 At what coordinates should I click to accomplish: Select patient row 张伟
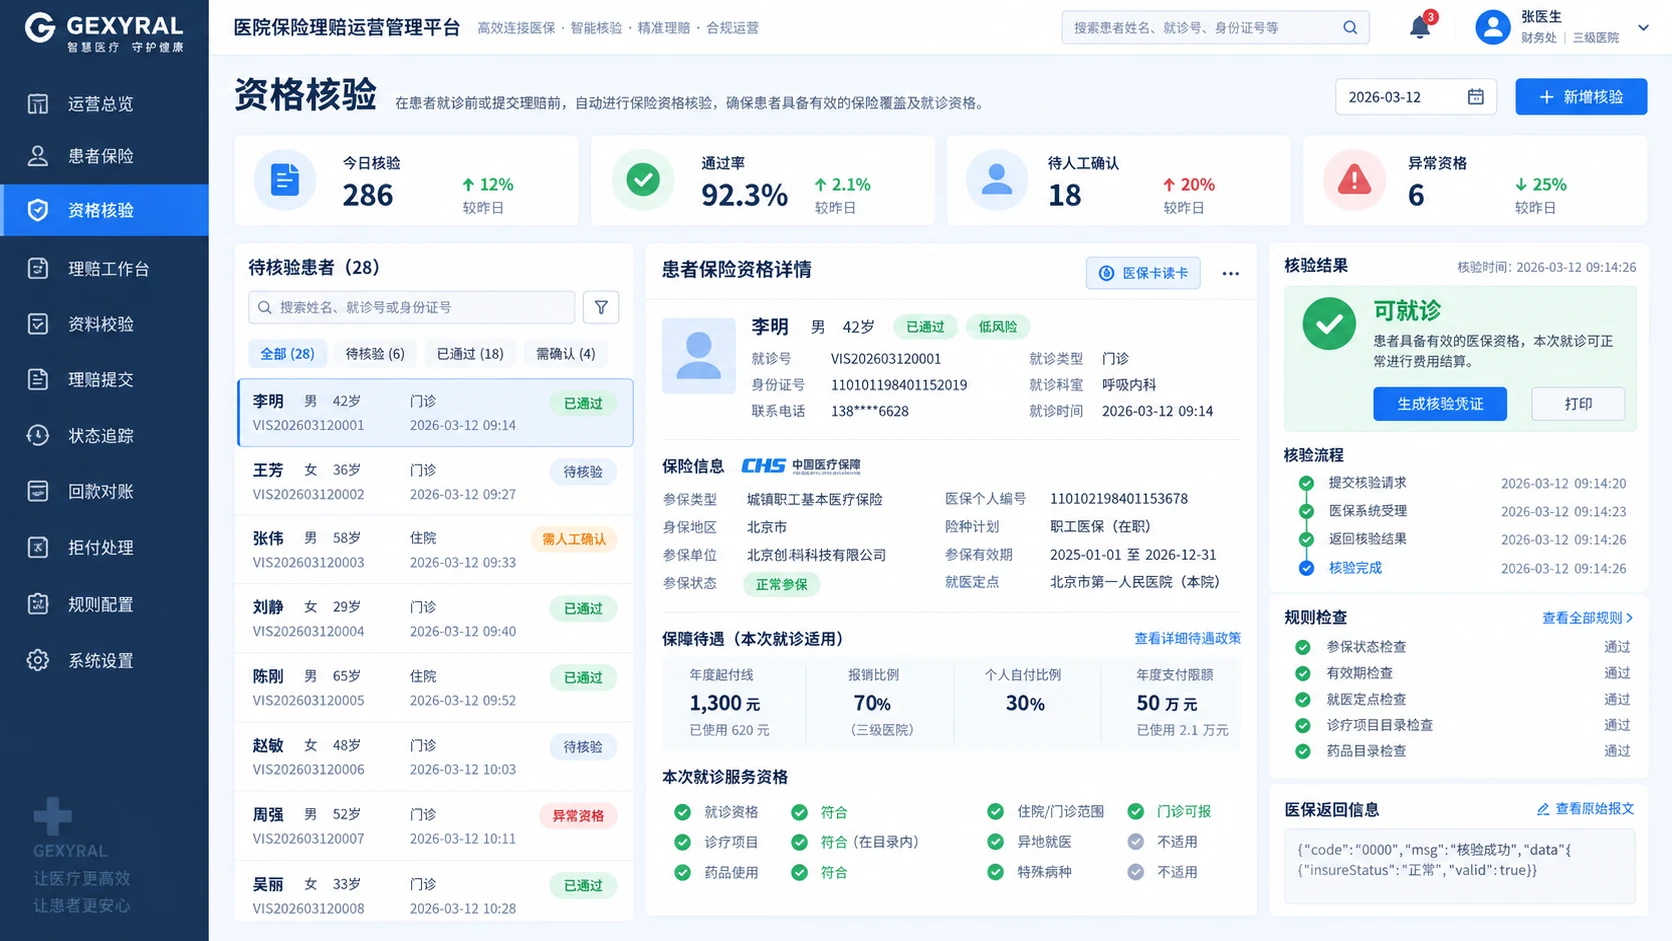[x=435, y=550]
